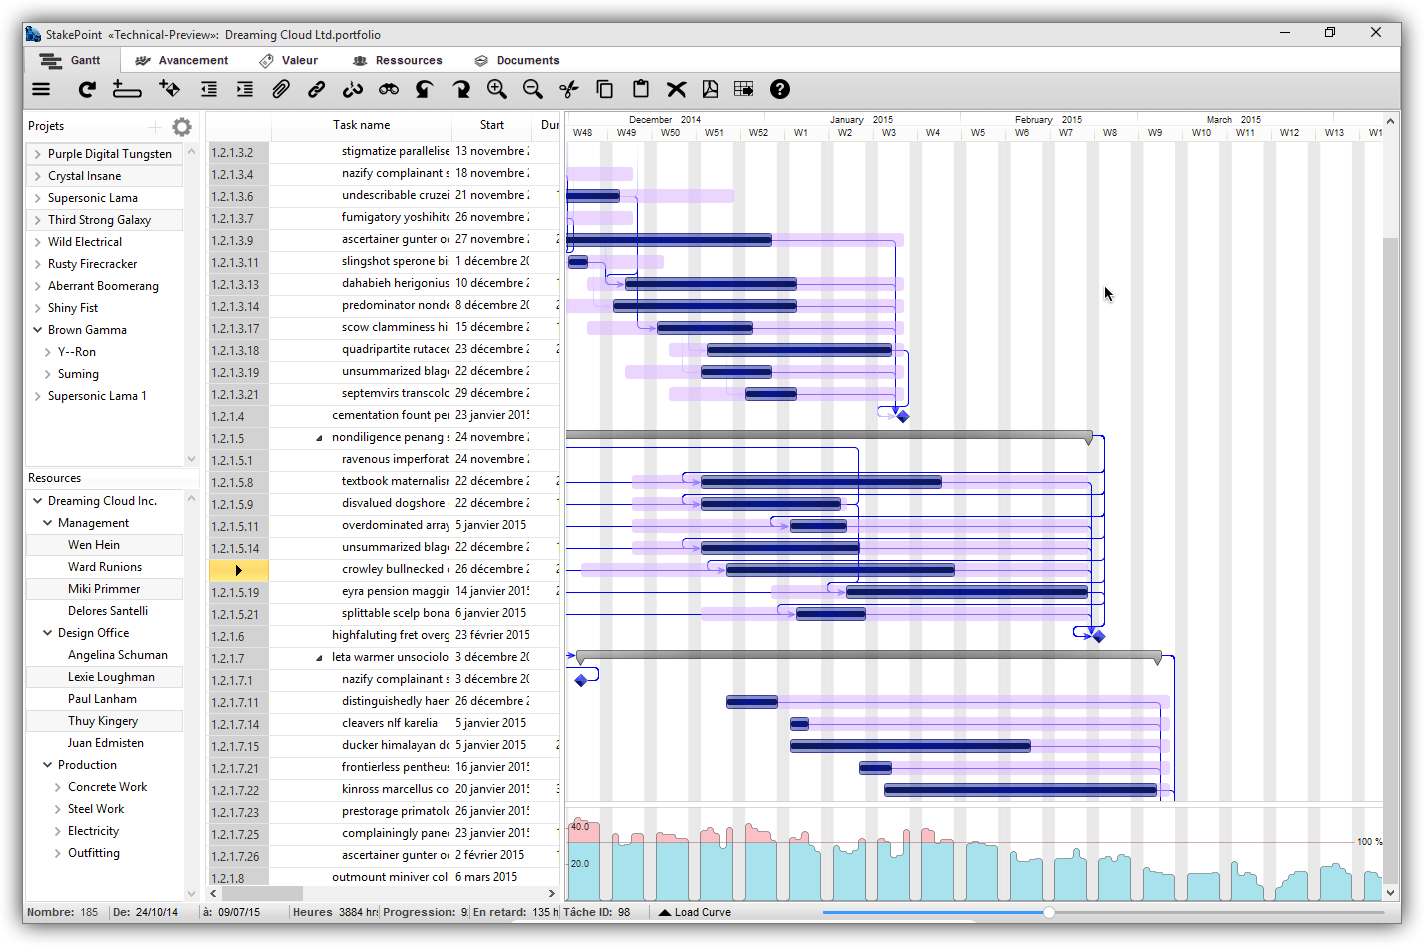Open find with binoculars icon
1424x946 pixels.
[389, 89]
